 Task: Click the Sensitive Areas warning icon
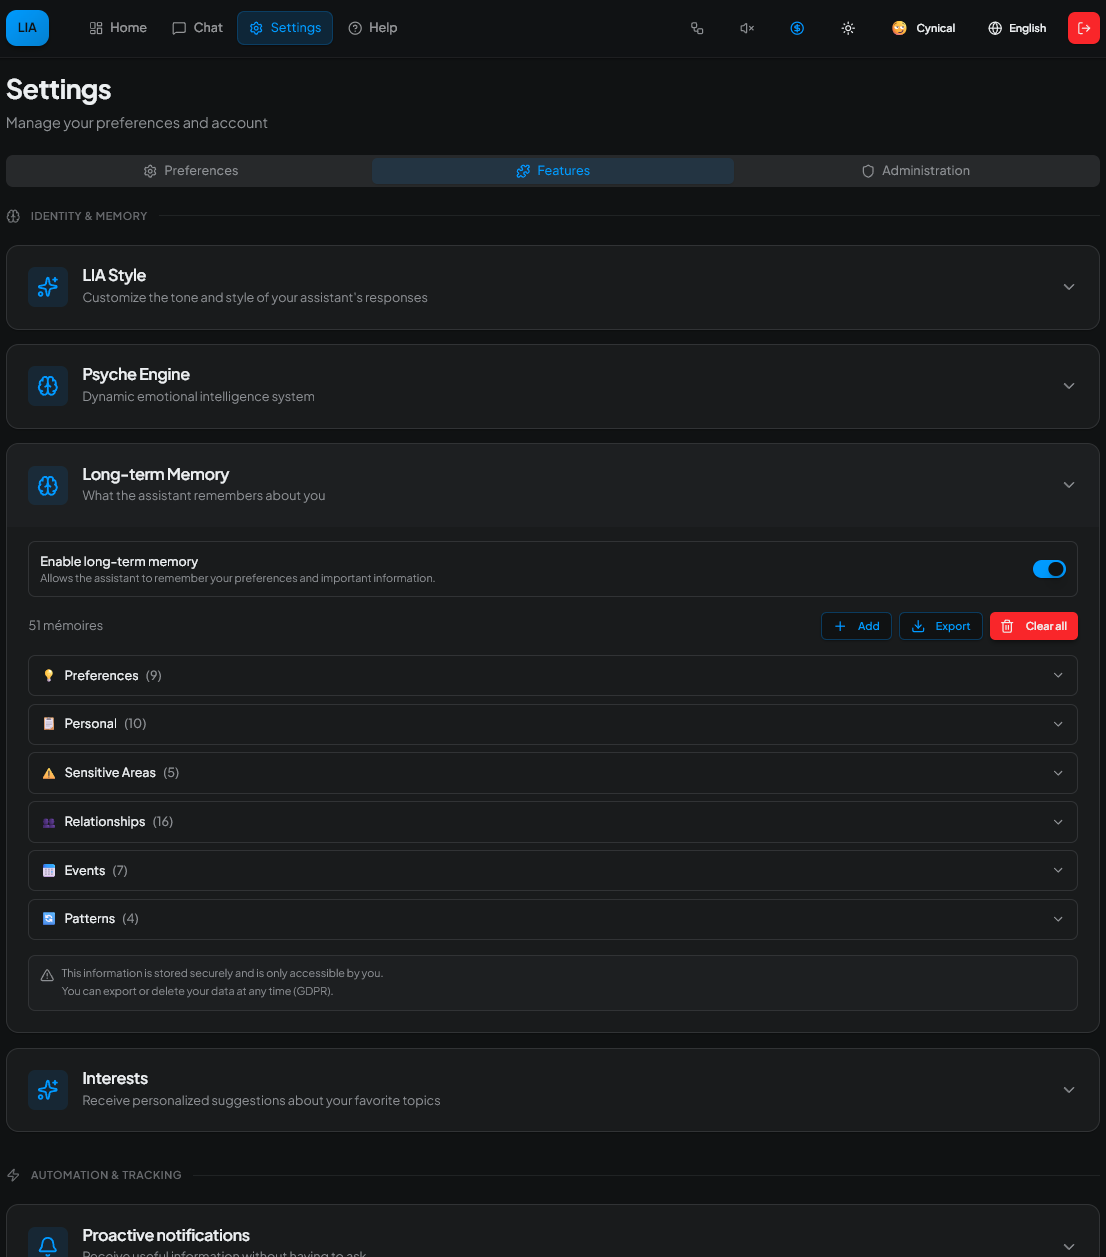(x=49, y=773)
